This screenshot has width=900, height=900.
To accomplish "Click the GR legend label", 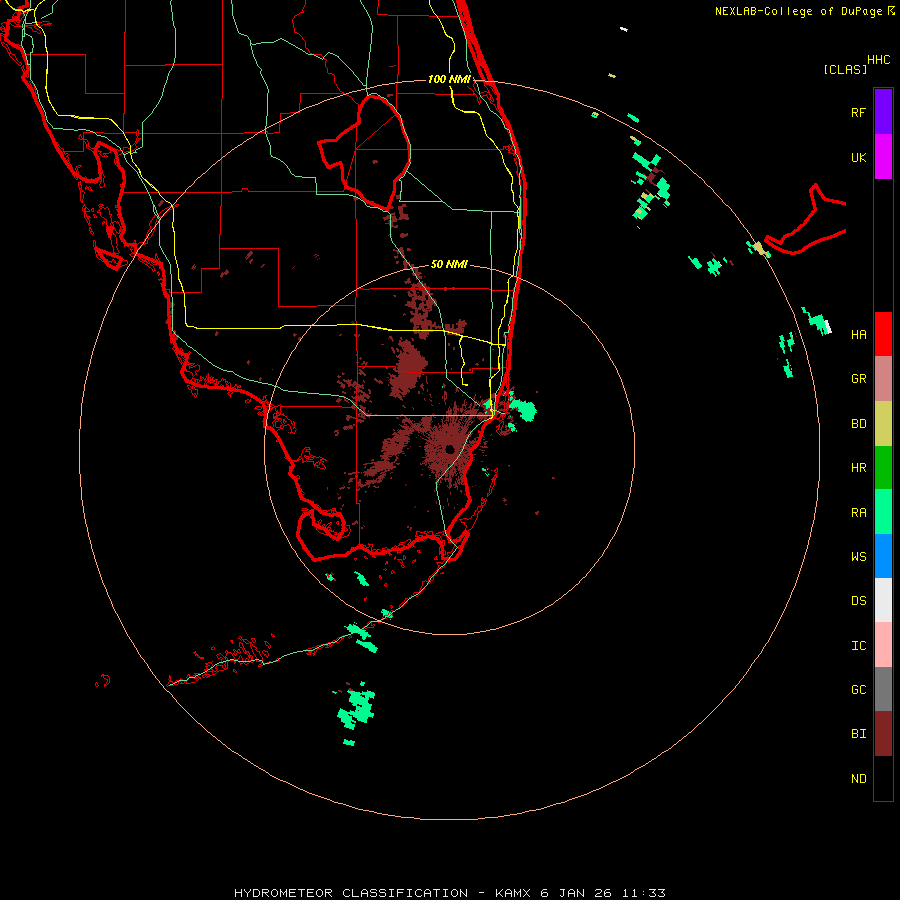I will click(x=859, y=379).
